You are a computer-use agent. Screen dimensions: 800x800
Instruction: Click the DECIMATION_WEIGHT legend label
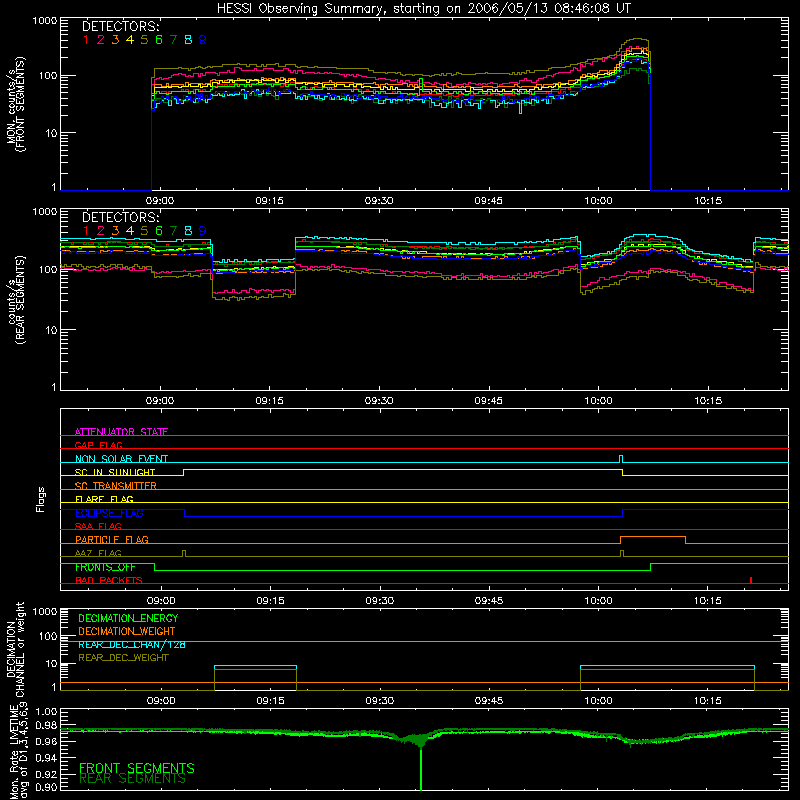click(x=127, y=631)
